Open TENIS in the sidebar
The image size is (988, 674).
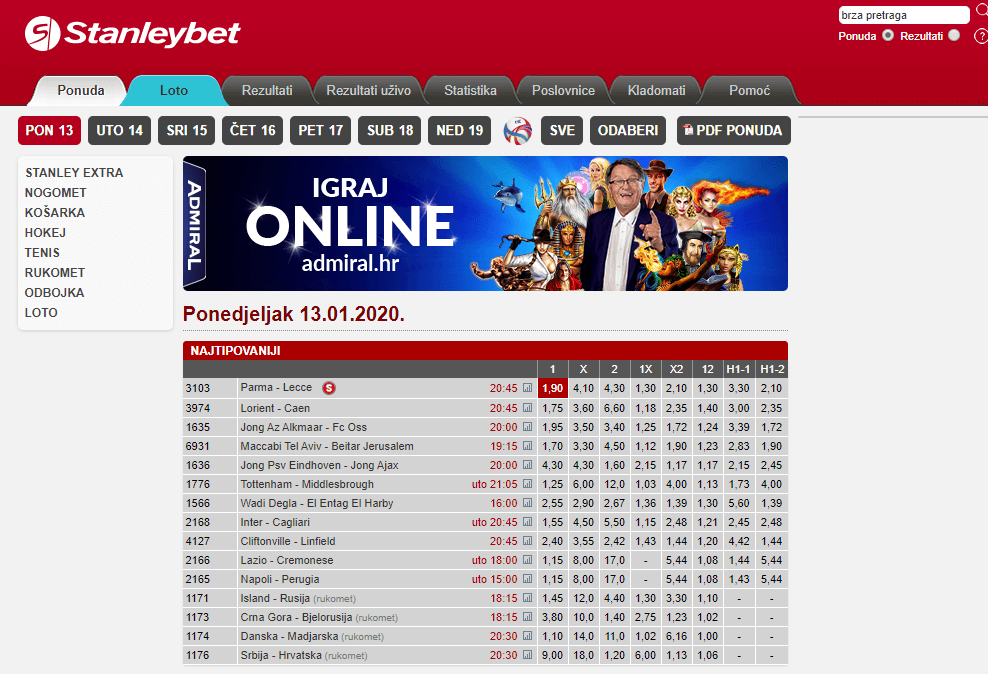point(42,253)
